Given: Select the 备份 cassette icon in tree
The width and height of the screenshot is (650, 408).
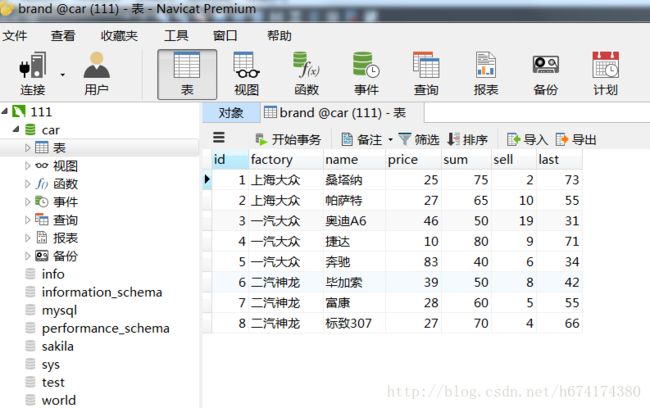Looking at the screenshot, I should [41, 255].
